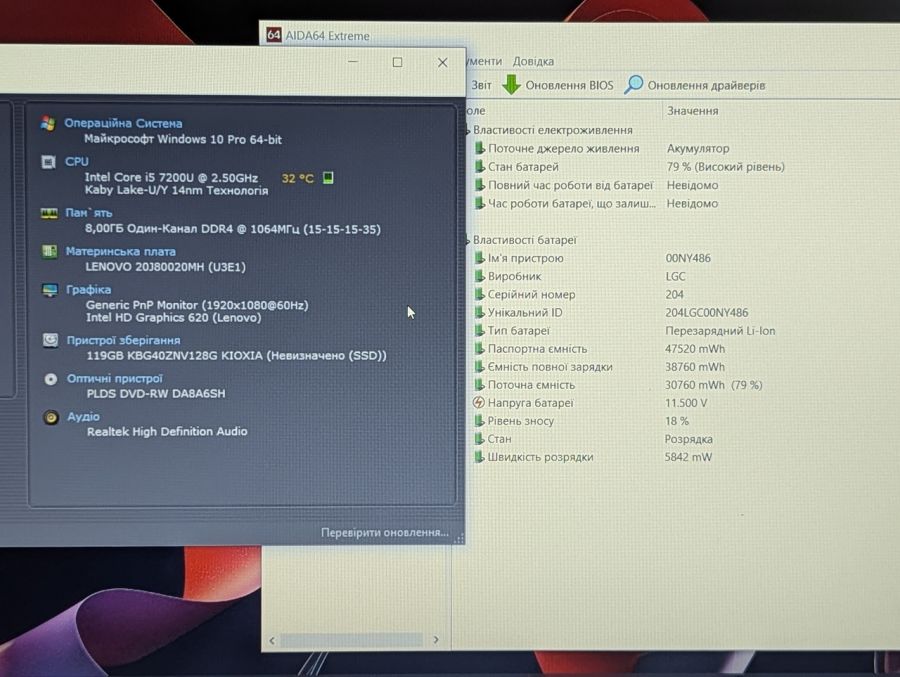Click right arrow of AIDA64 horizontal scrollbar

(436, 640)
